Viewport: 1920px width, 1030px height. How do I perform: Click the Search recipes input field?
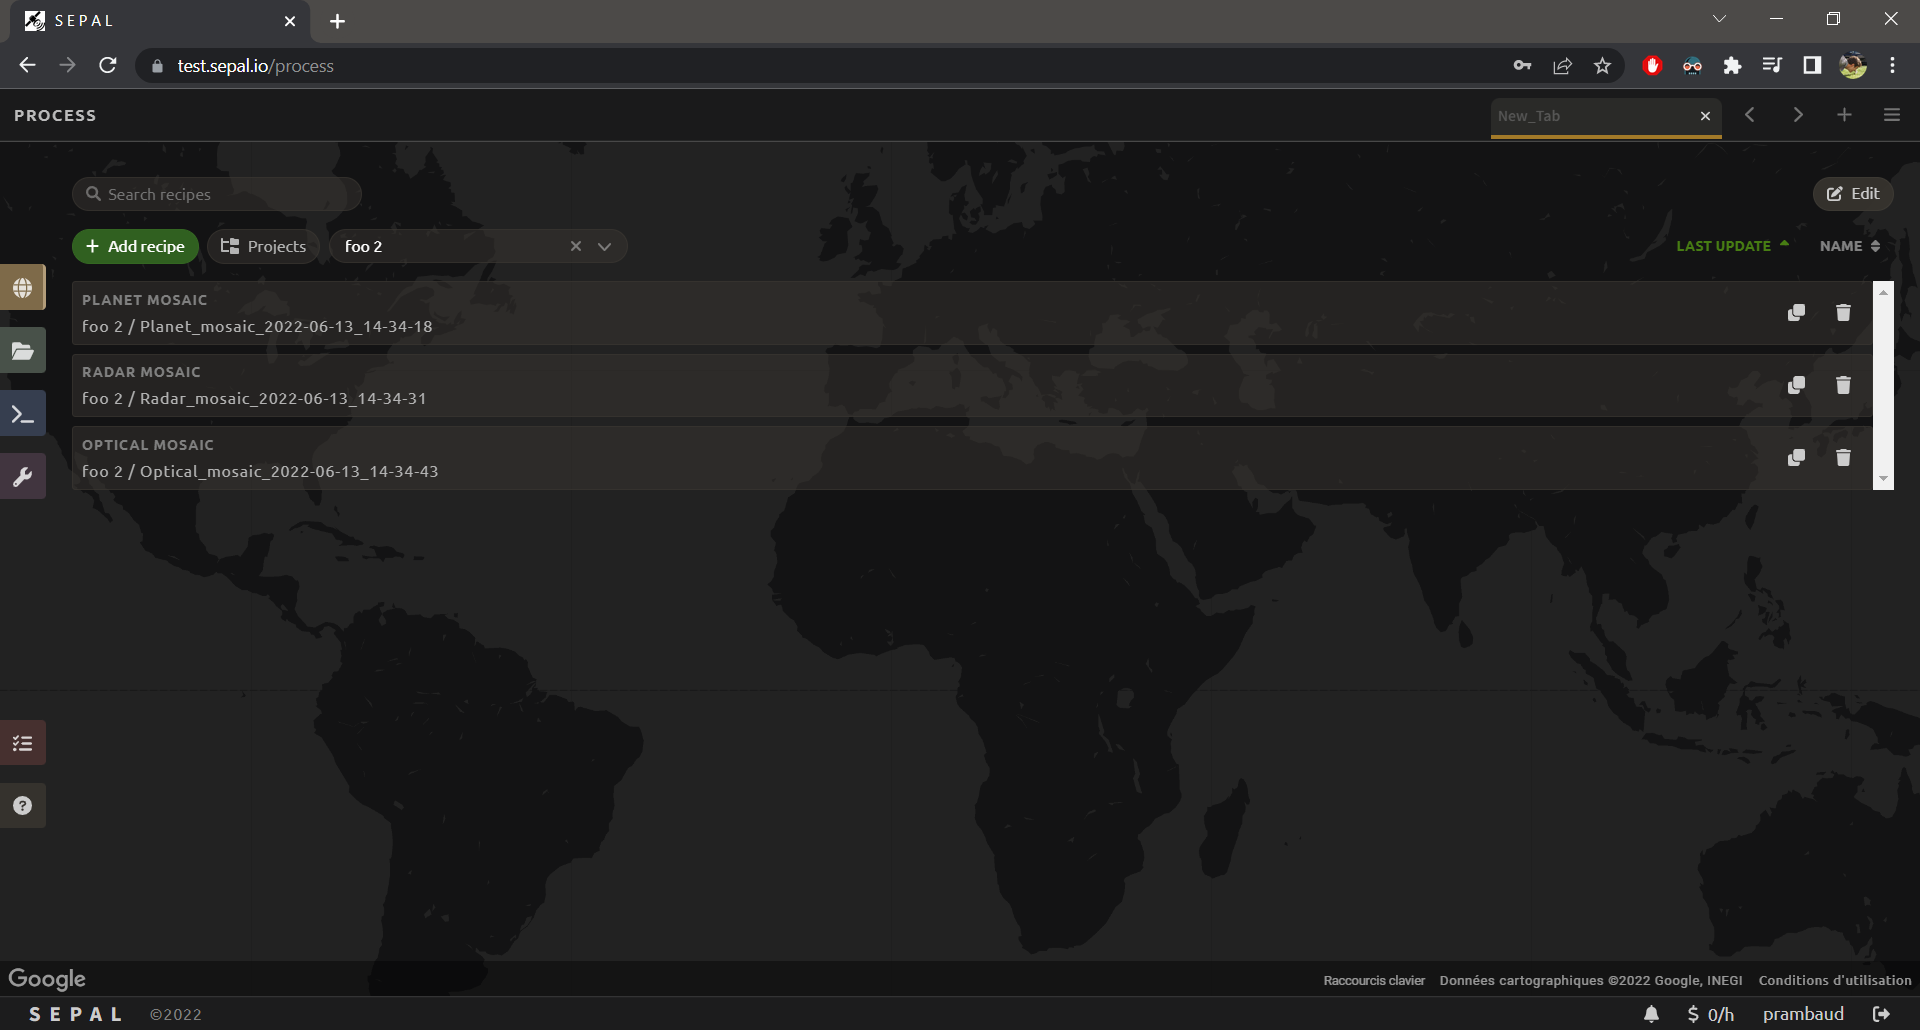coord(225,194)
